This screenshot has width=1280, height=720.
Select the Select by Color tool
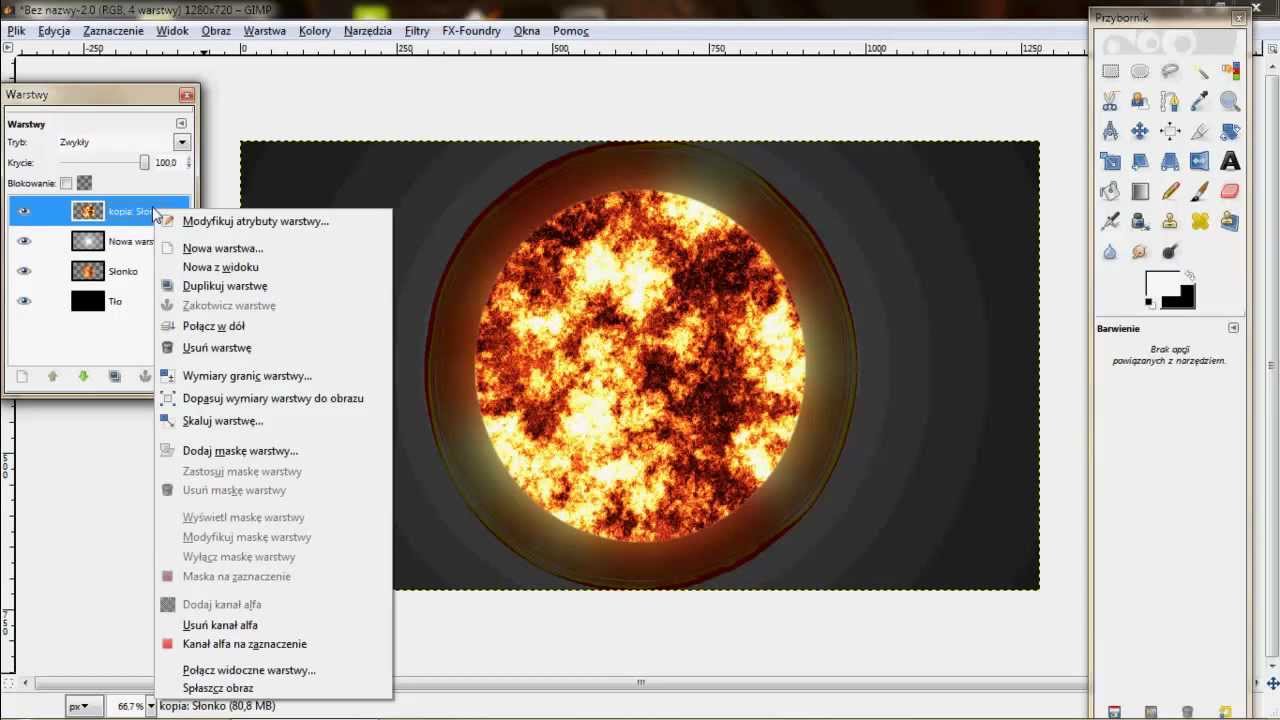pos(1230,71)
